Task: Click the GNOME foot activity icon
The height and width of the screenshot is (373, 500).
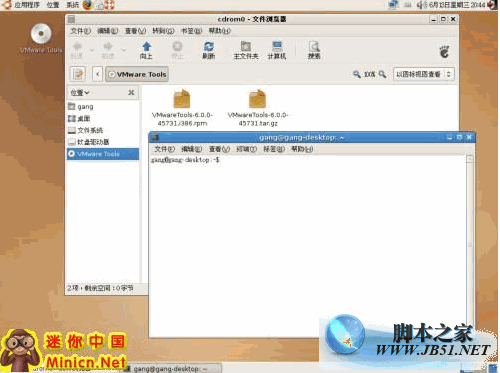Action: point(444,52)
